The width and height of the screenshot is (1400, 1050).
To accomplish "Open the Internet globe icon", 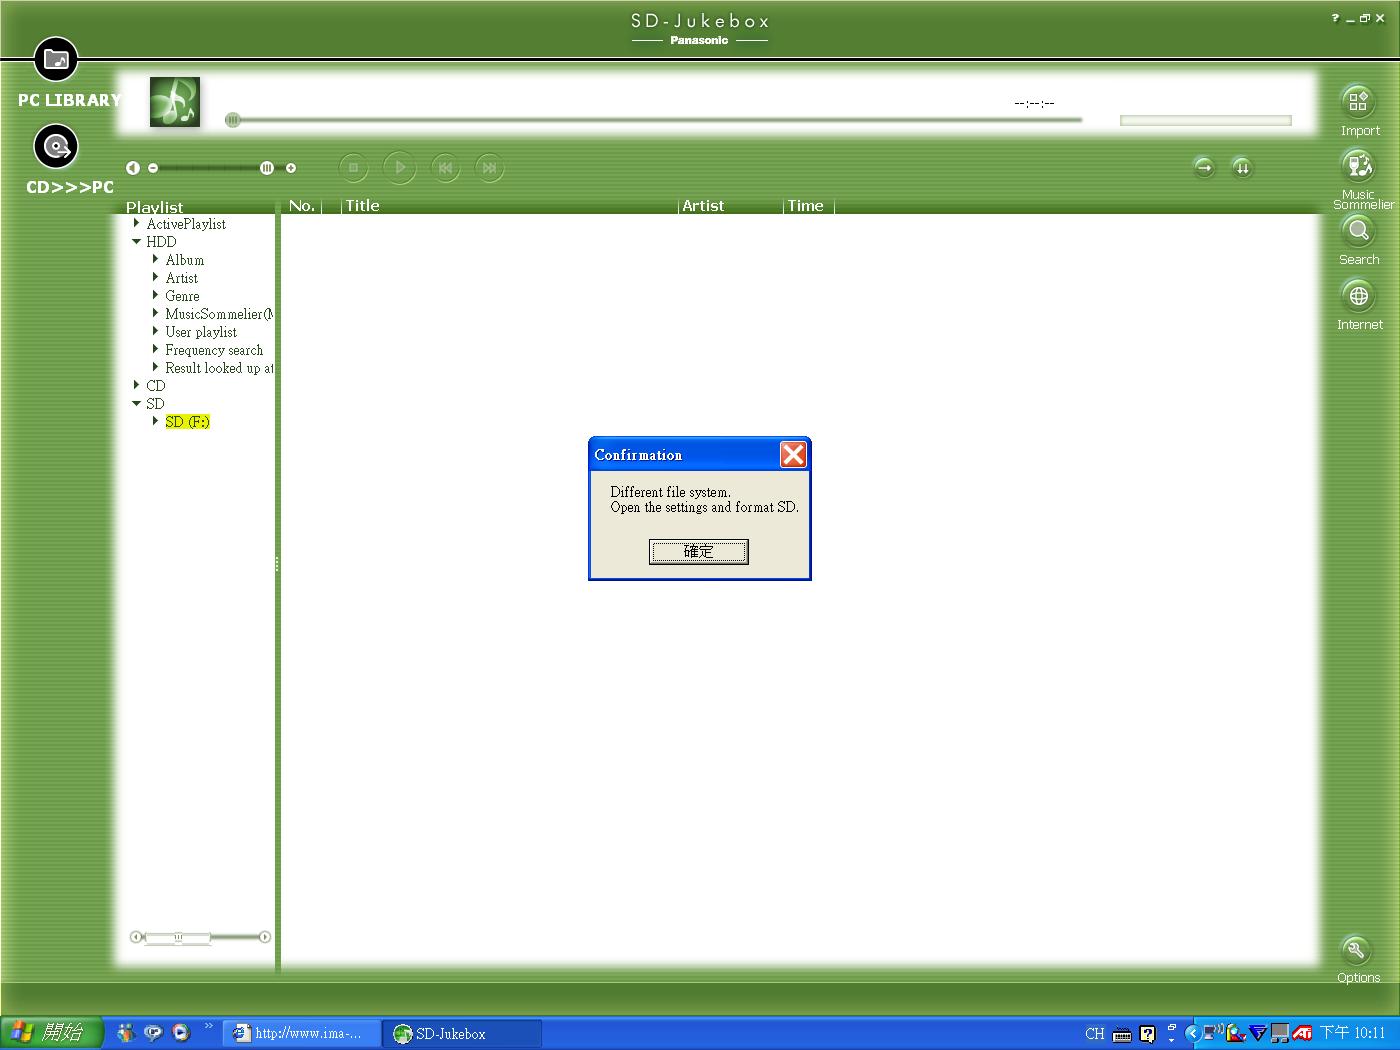I will click(x=1358, y=296).
